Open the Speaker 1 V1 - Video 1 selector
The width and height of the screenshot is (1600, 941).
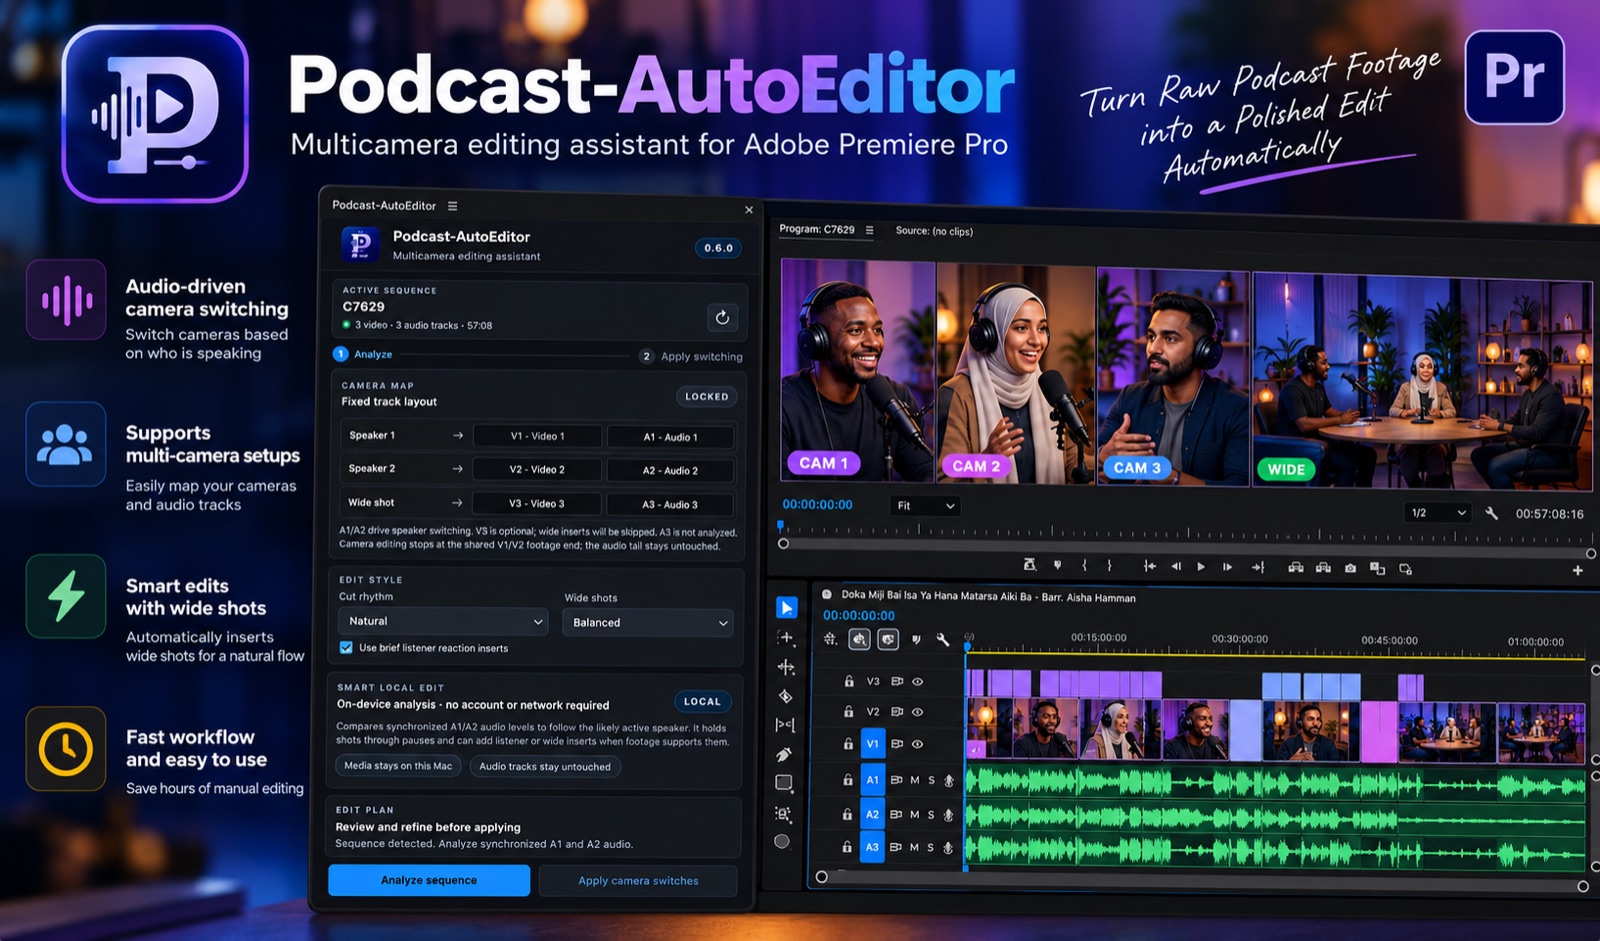click(x=537, y=437)
